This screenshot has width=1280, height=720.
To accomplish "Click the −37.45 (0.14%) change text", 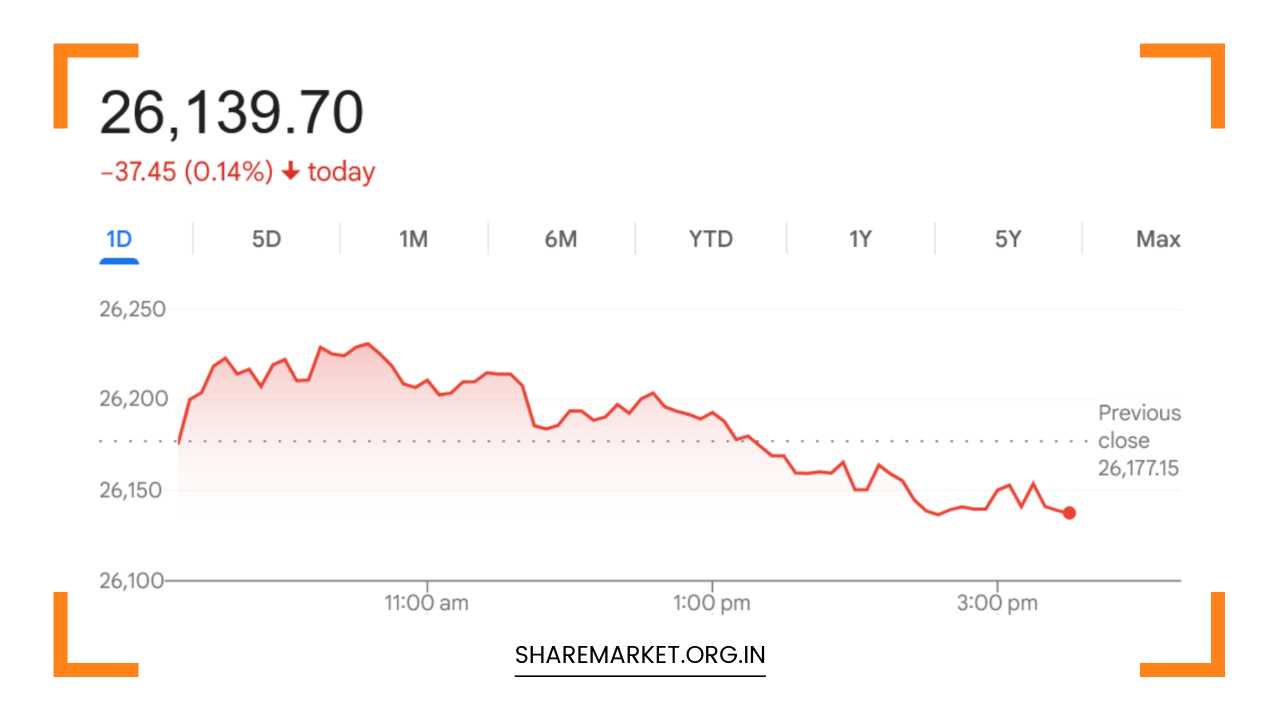I will tap(186, 172).
